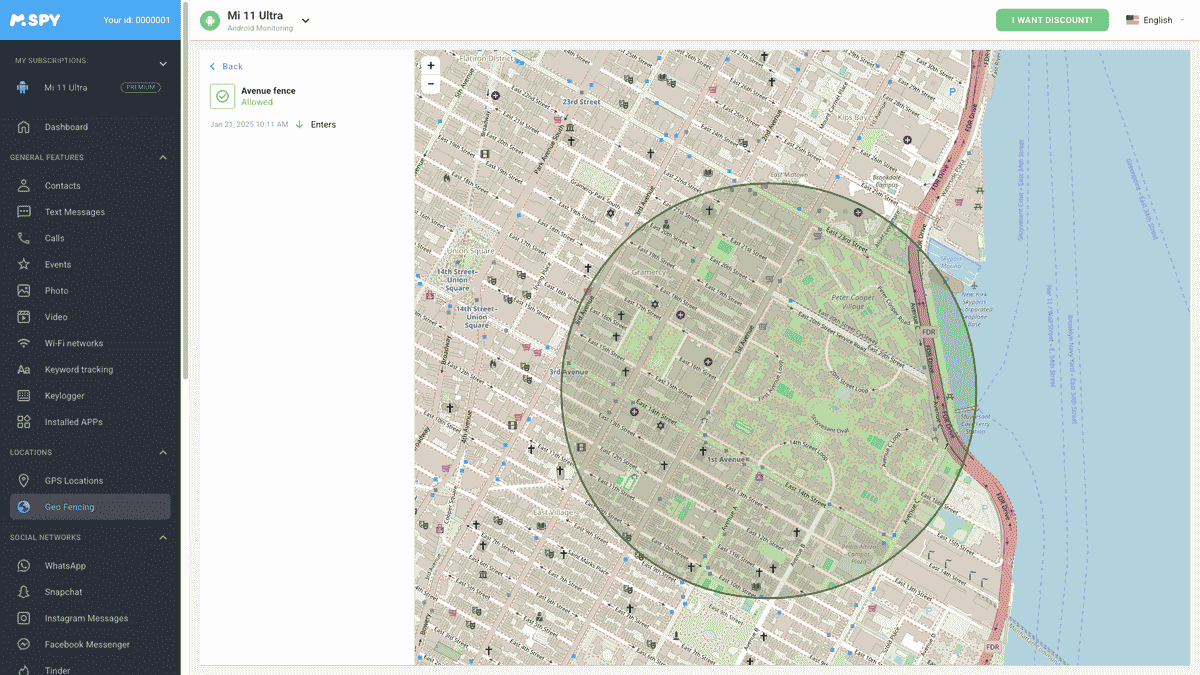Click the Back link above Avenue fence
This screenshot has height=675, width=1200.
[x=224, y=65]
